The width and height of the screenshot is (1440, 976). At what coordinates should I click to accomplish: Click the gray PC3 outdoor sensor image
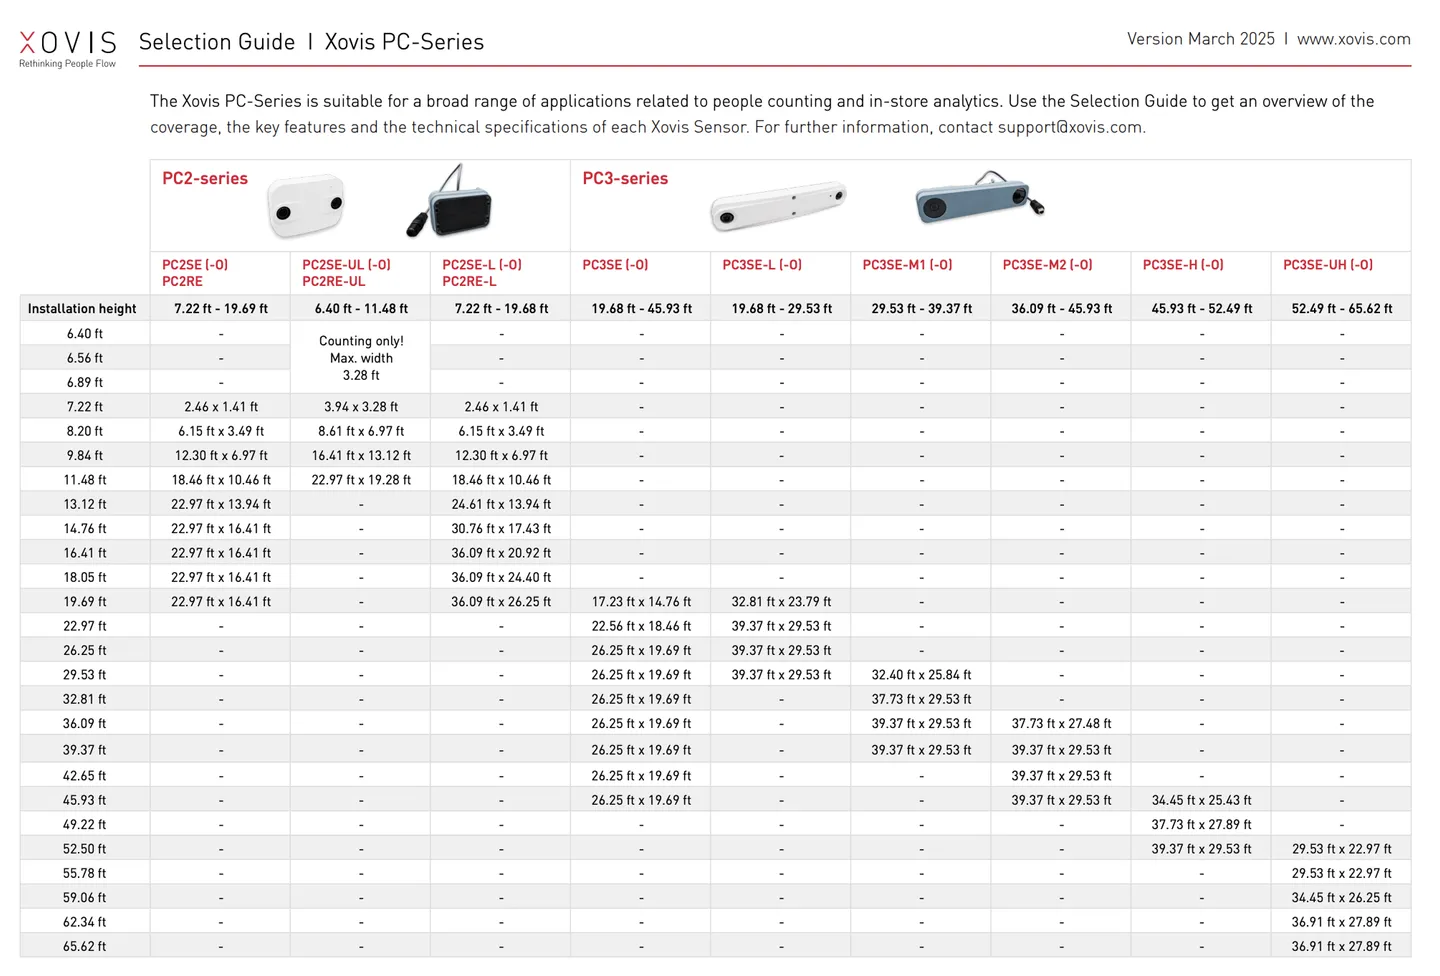[x=979, y=198]
